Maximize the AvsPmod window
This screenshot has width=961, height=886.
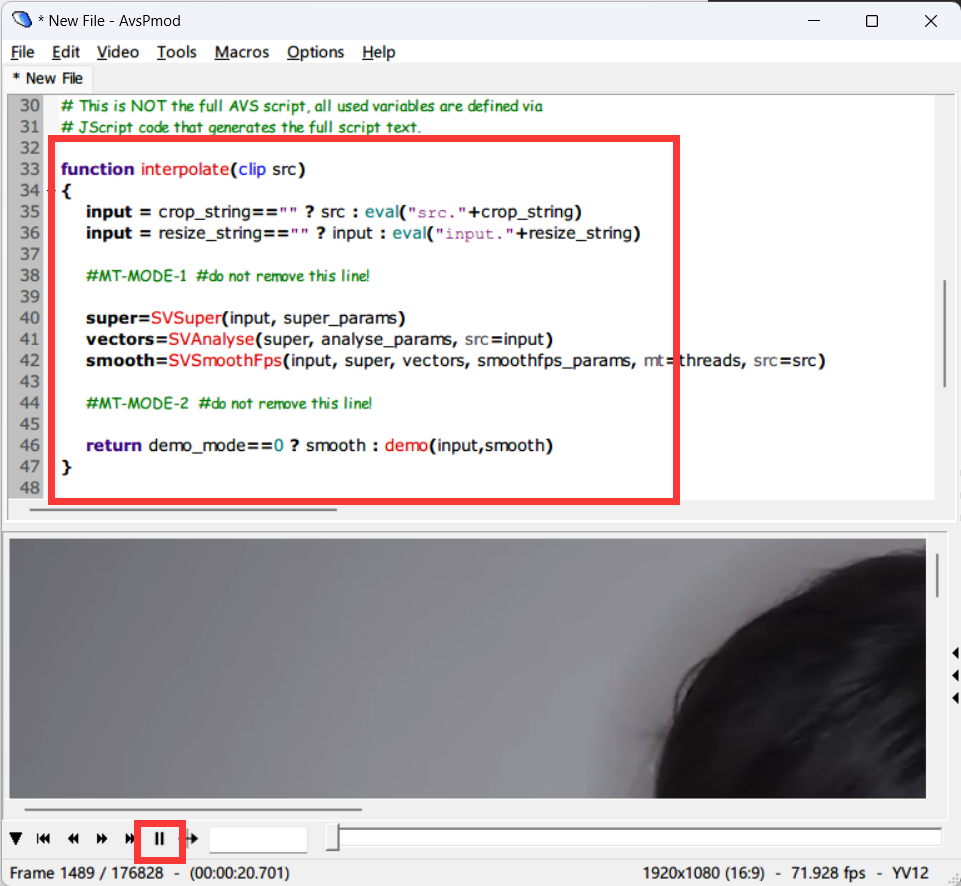tap(872, 21)
